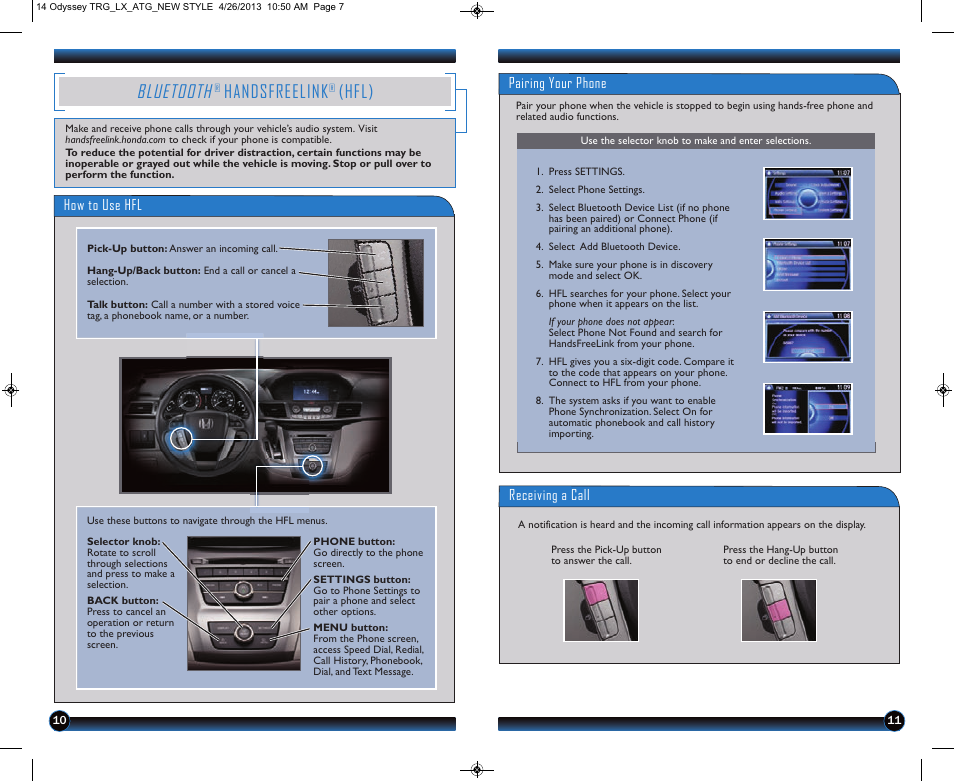Click the 'Pick-Up button:' label
The image size is (954, 781).
[x=127, y=248]
